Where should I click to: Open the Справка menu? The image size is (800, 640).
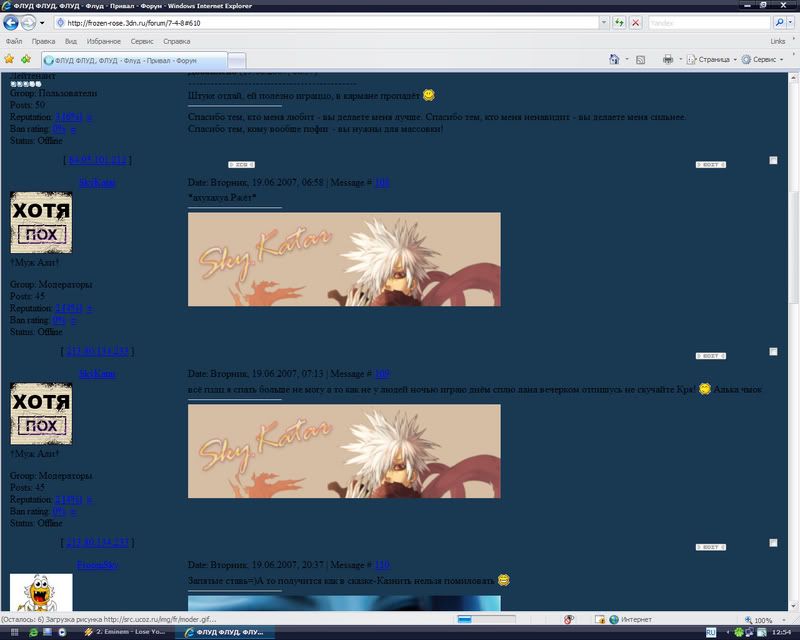(x=177, y=41)
